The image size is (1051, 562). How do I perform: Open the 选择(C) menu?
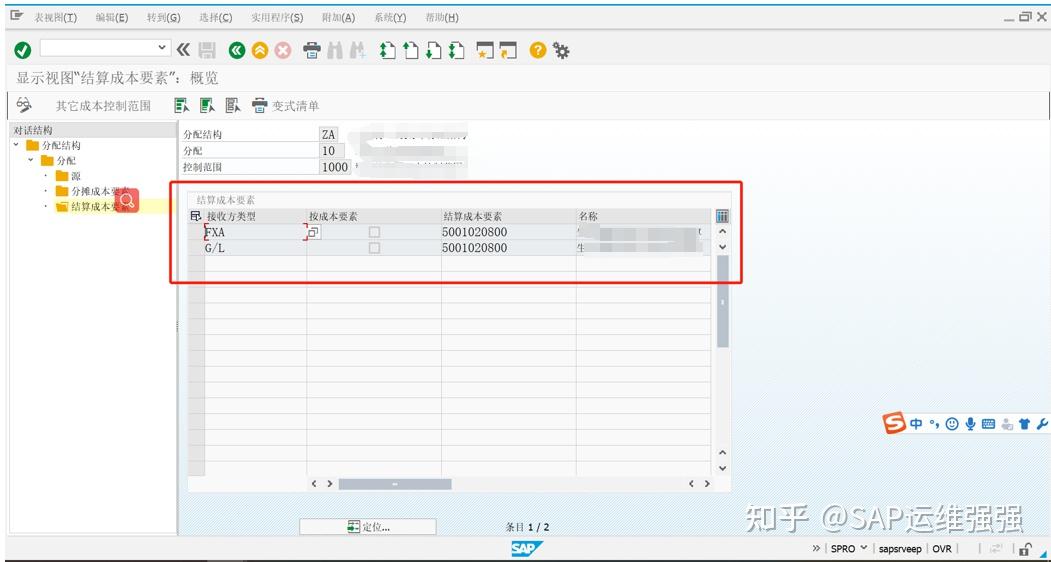pos(216,17)
